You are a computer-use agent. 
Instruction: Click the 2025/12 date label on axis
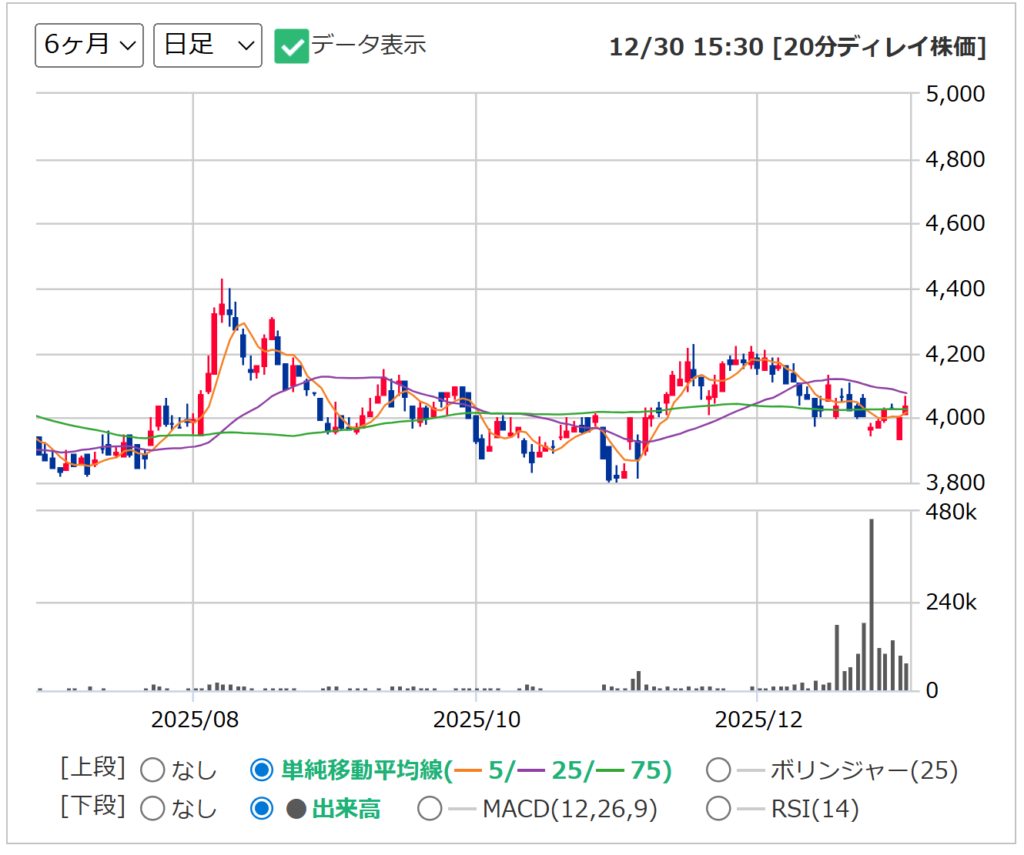point(758,719)
